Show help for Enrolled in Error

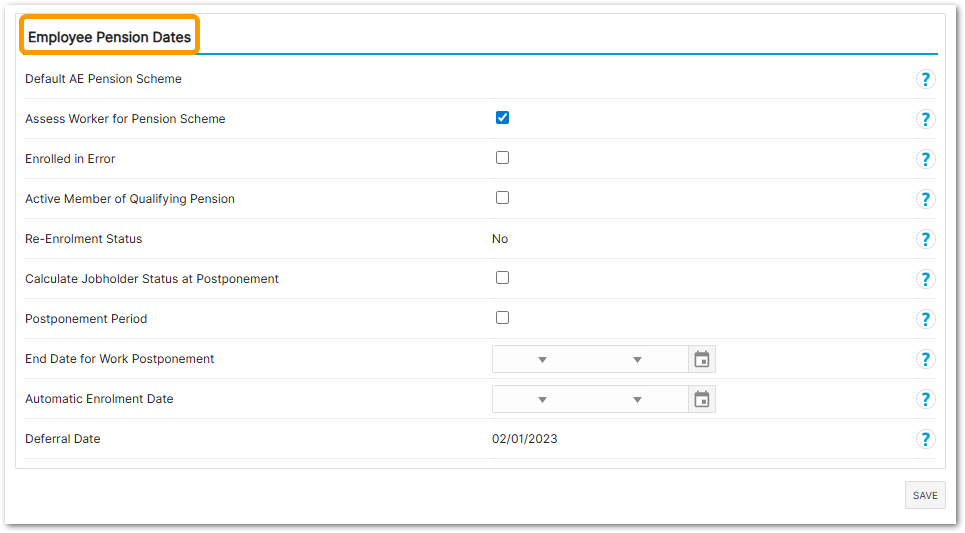[x=925, y=159]
